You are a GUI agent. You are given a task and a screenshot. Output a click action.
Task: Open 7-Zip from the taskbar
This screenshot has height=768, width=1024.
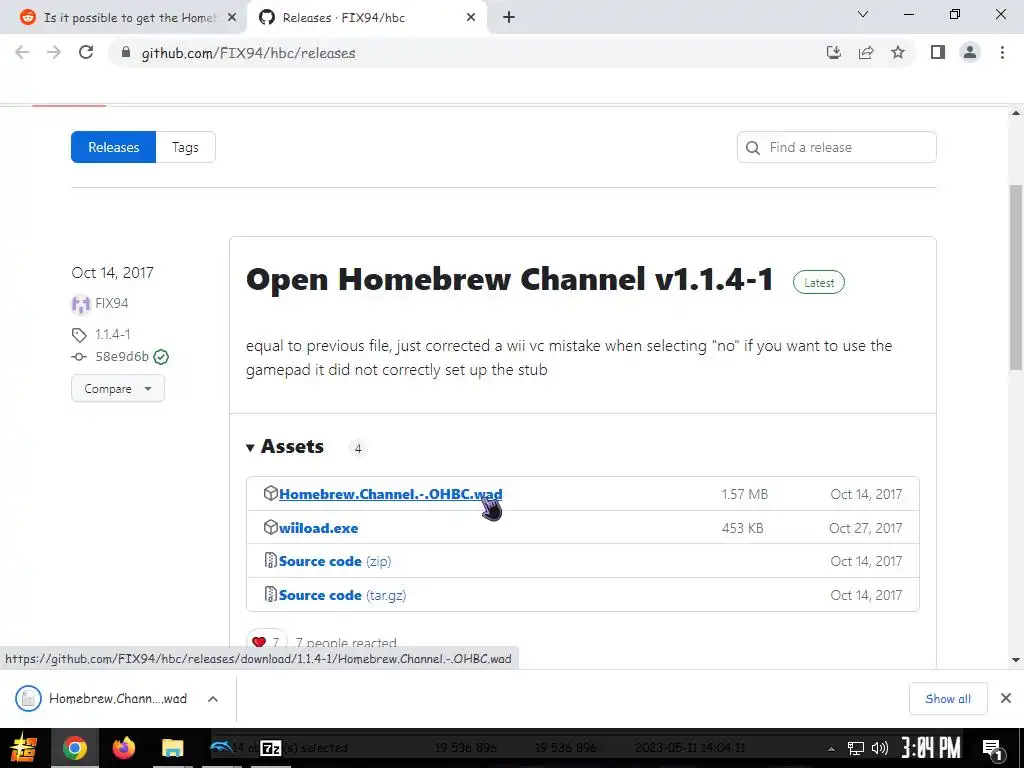coord(270,748)
